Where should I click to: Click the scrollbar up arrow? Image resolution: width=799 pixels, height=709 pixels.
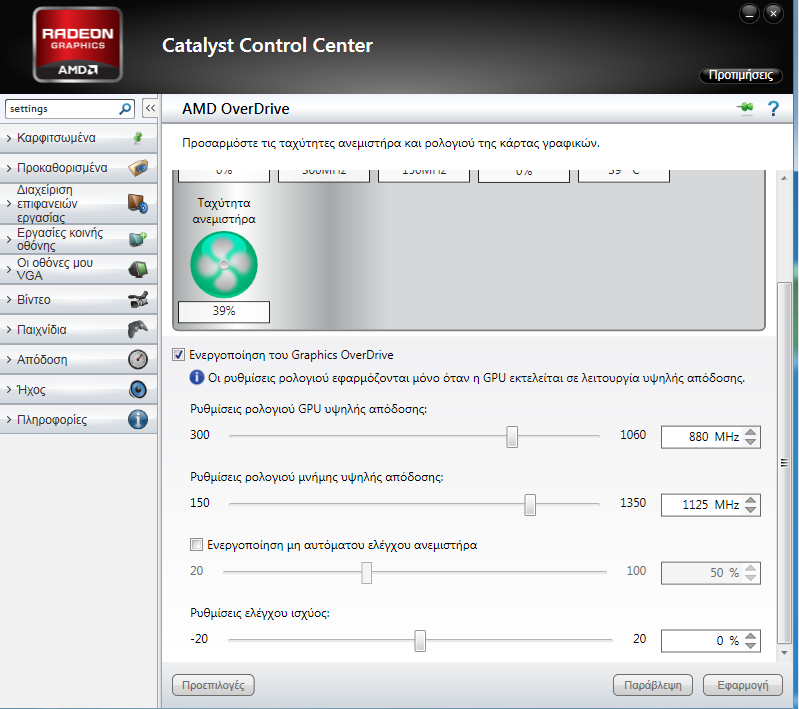point(784,178)
